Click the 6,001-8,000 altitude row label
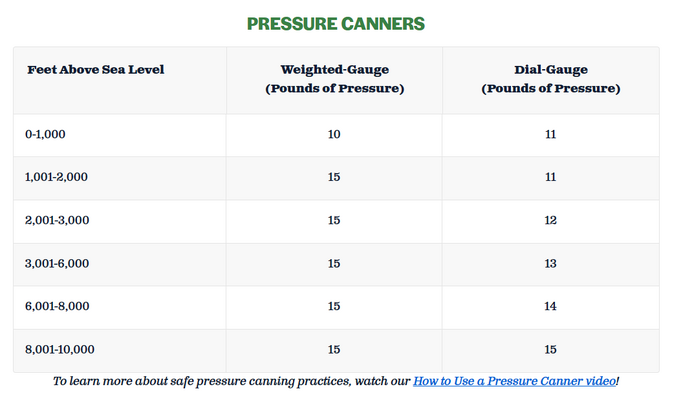The image size is (692, 400). pyautogui.click(x=57, y=306)
